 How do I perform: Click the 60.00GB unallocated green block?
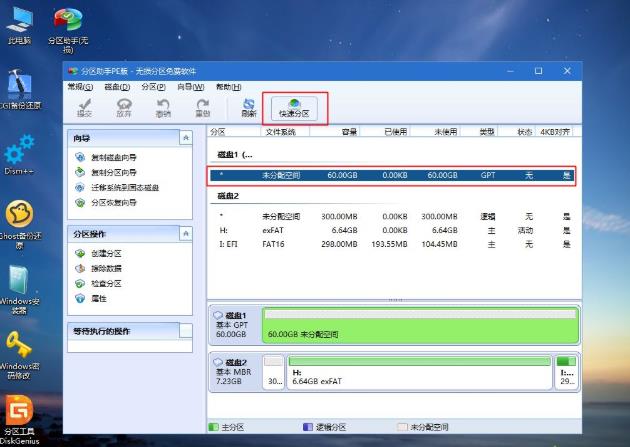420,325
